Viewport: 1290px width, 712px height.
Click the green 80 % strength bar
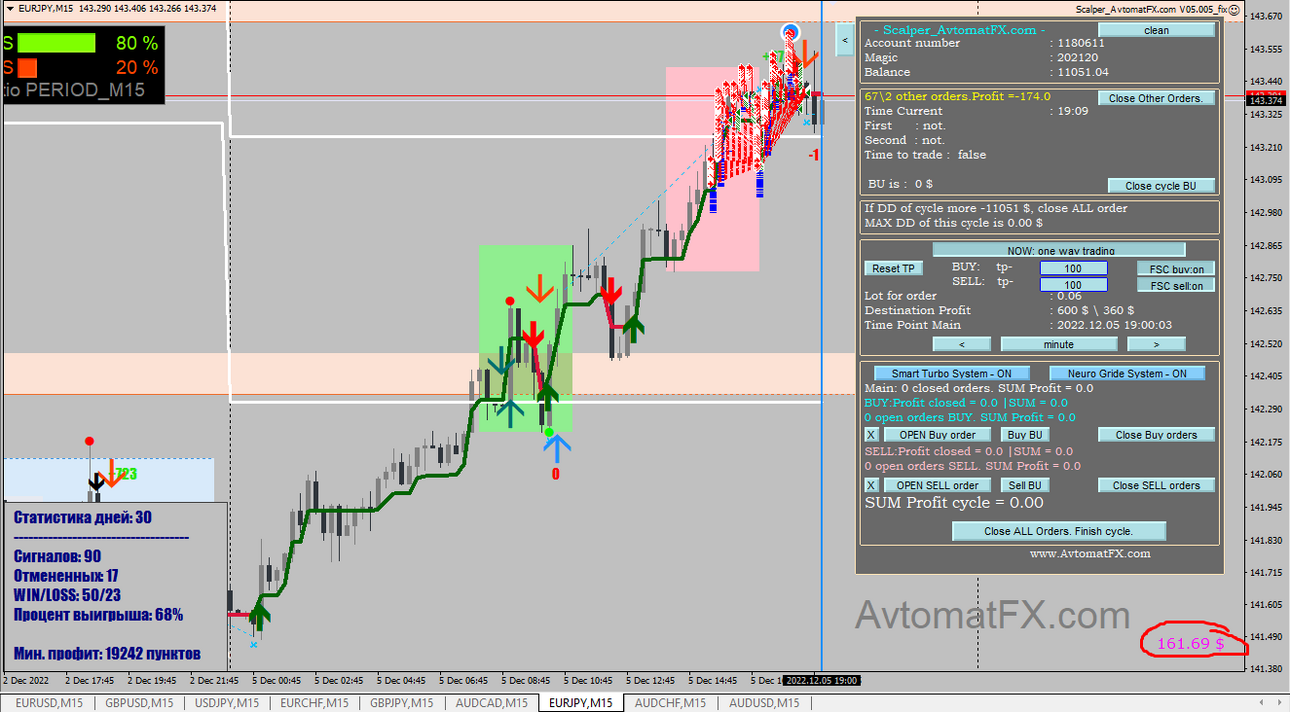pyautogui.click(x=56, y=43)
